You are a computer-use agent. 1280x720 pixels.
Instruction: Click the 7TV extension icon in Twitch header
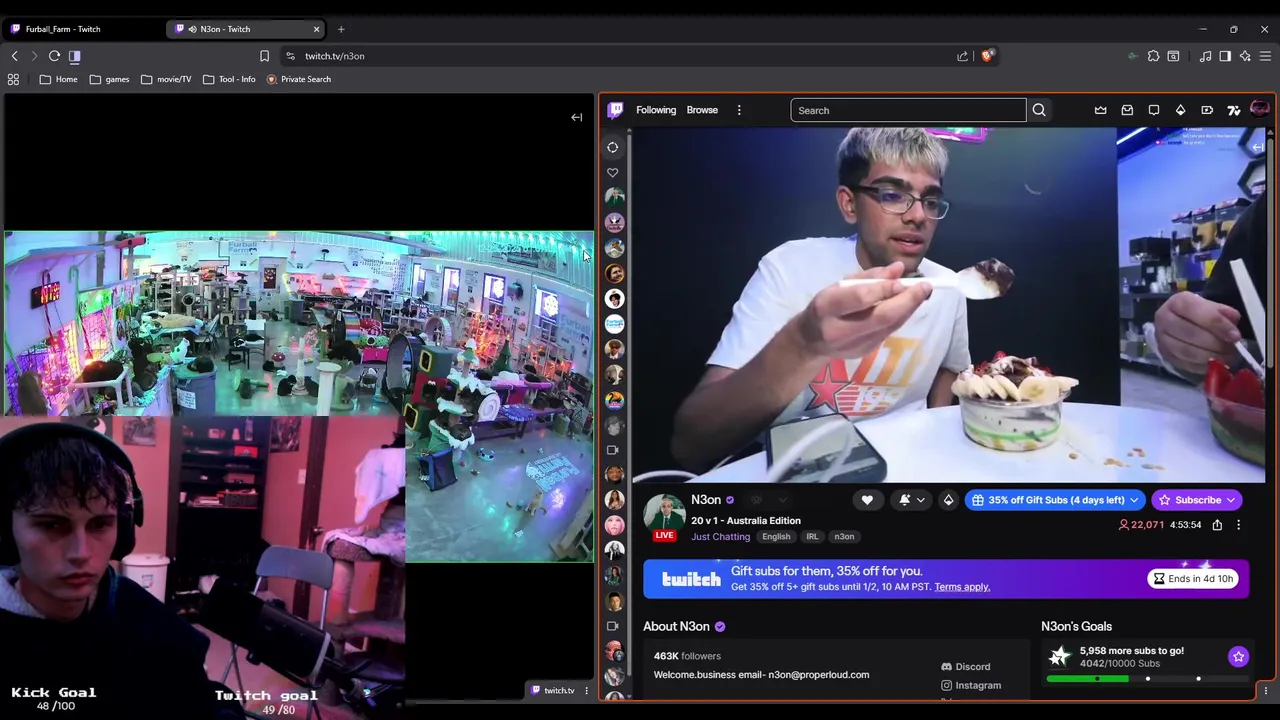click(x=1234, y=110)
